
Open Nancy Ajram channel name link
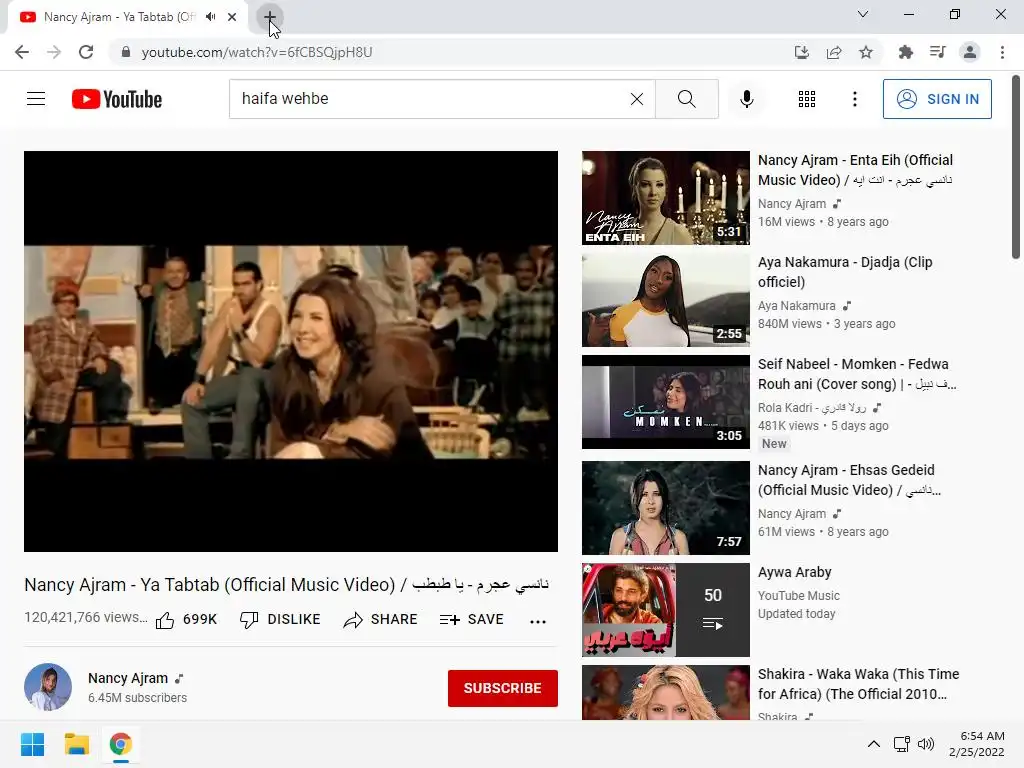pos(128,678)
